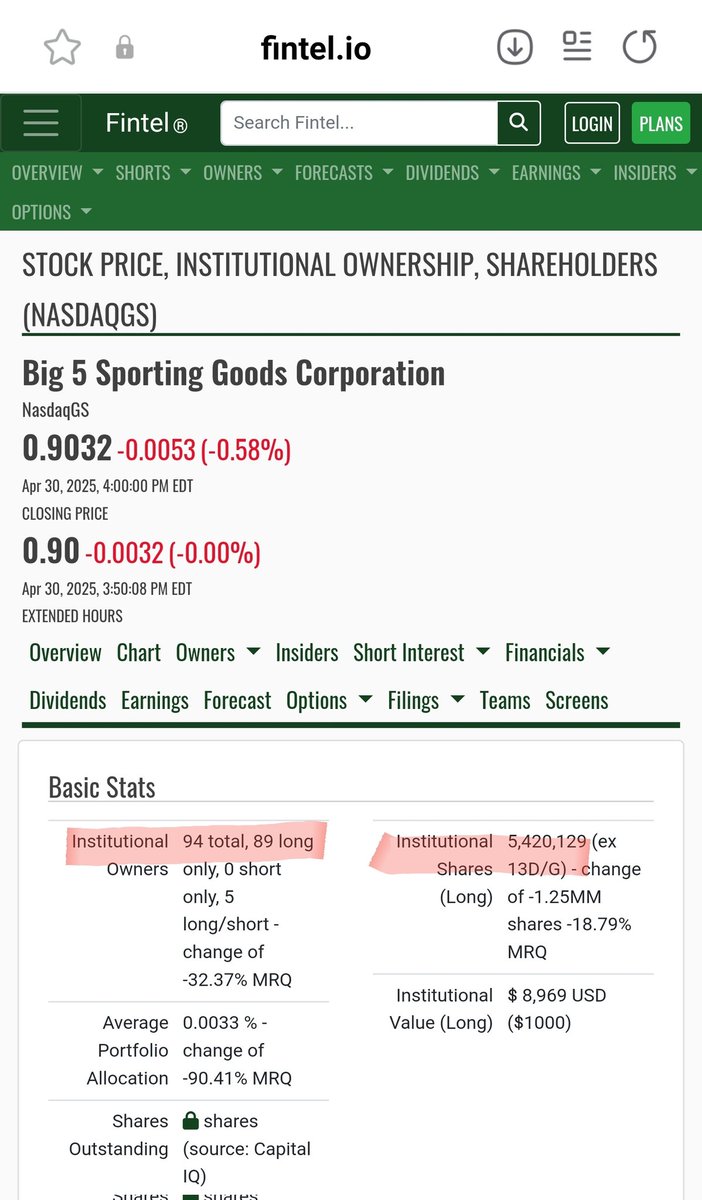This screenshot has height=1200, width=702.
Task: Click the LOGIN button
Action: point(592,124)
